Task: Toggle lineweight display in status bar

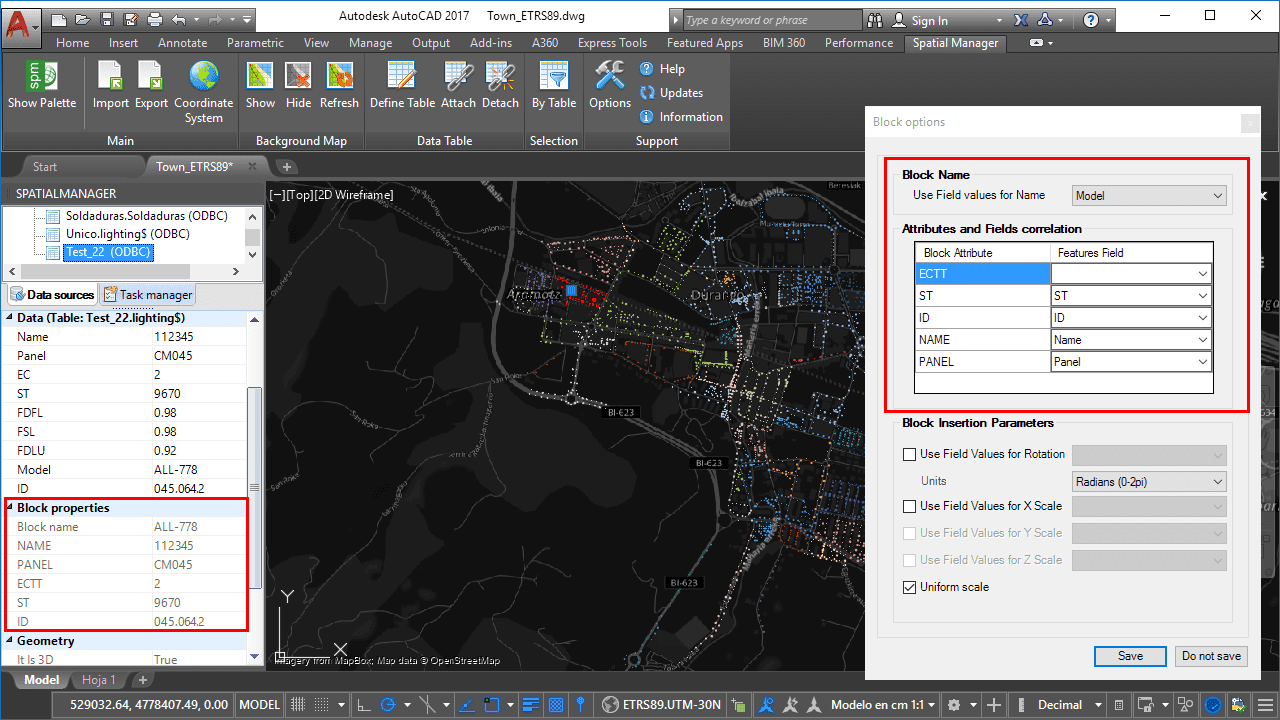Action: coord(532,705)
